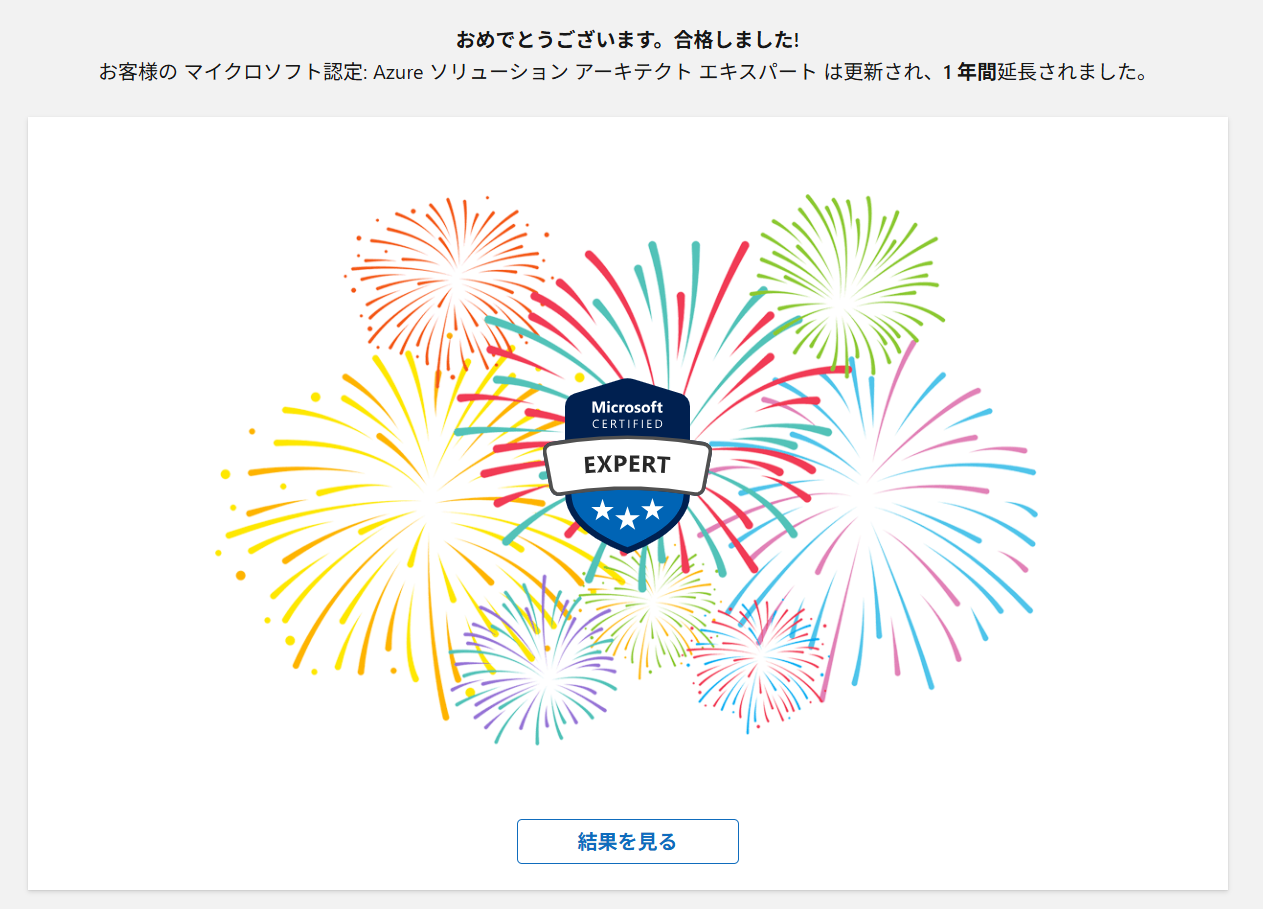The width and height of the screenshot is (1263, 909).
Task: Click the lime green firework burst
Action: point(846,283)
